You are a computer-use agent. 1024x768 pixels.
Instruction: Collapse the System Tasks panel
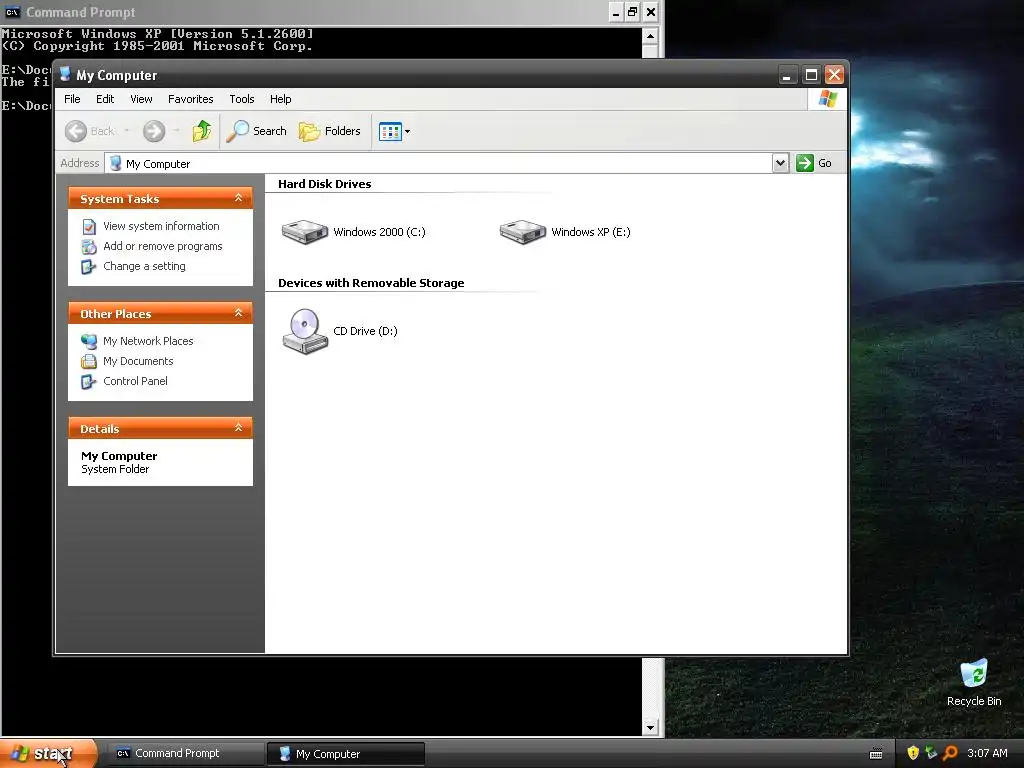(238, 198)
